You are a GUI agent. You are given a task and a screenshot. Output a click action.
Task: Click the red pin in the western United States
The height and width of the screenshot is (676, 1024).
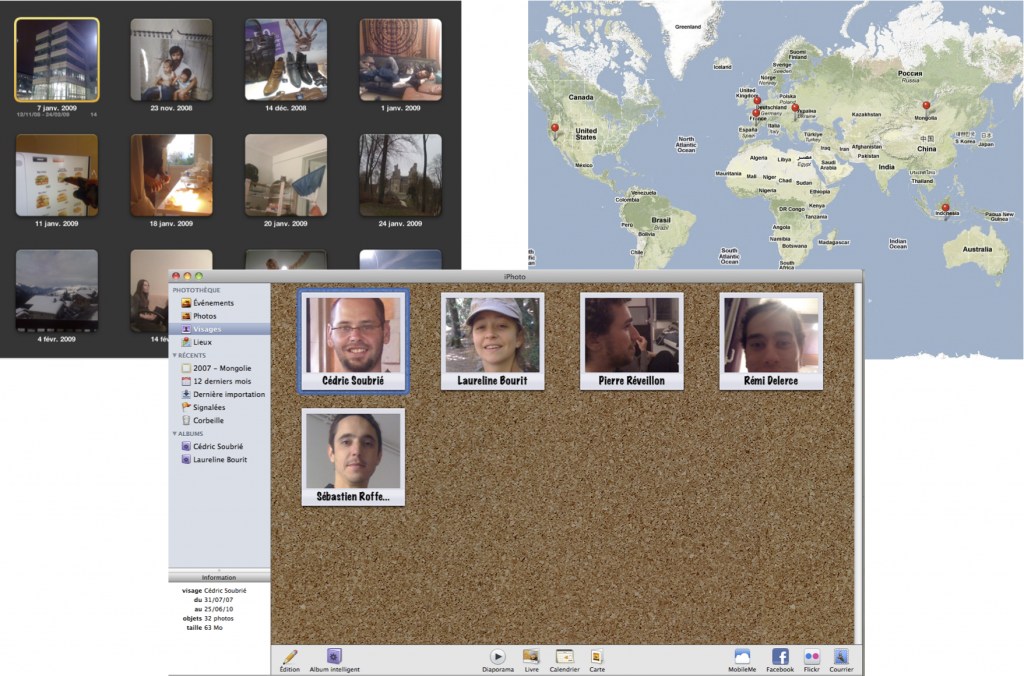555,130
